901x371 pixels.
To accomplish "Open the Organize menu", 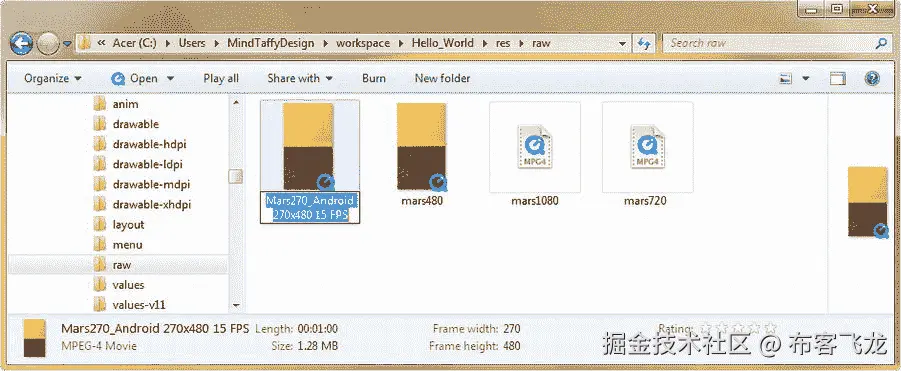I will 53,79.
